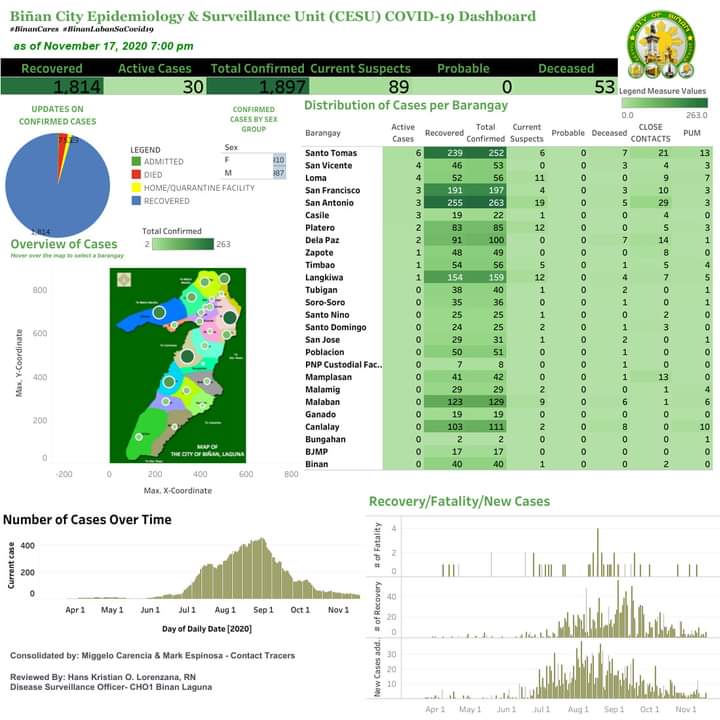Click the blue western region of the map
This screenshot has width=720, height=720.
coord(147,315)
